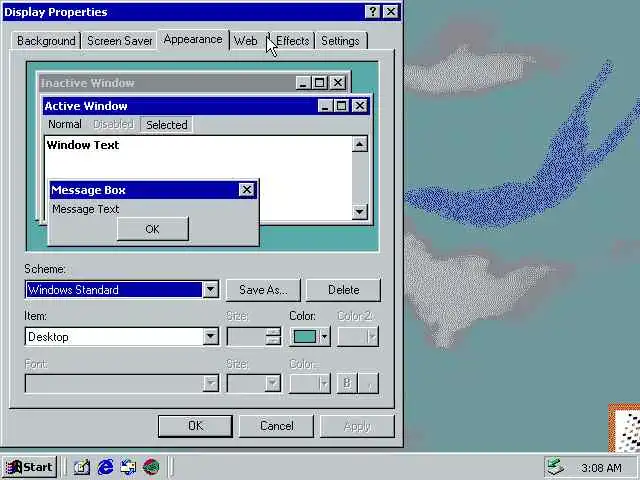The image size is (640, 480).
Task: Expand the Item dropdown arrow
Action: [211, 337]
